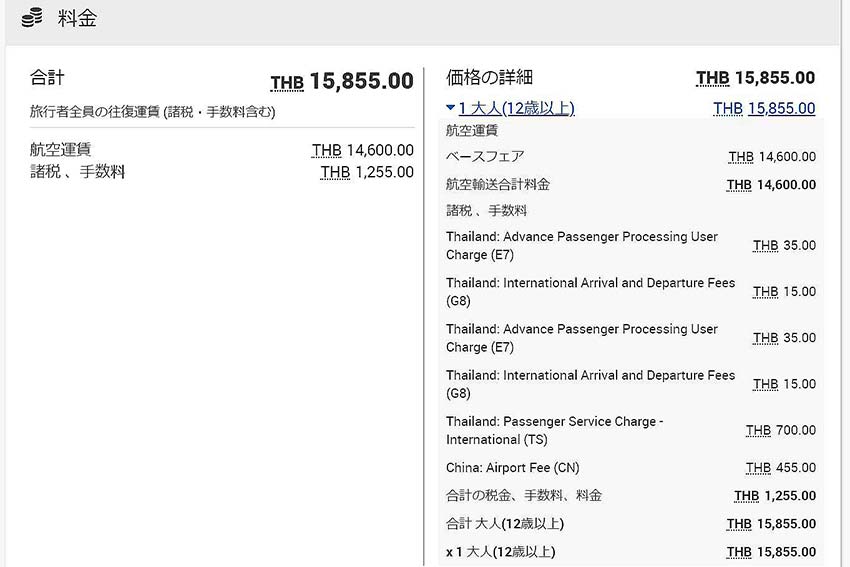850x567 pixels.
Task: Click Passenger Service Charge - International (TS) row
Action: [630, 430]
